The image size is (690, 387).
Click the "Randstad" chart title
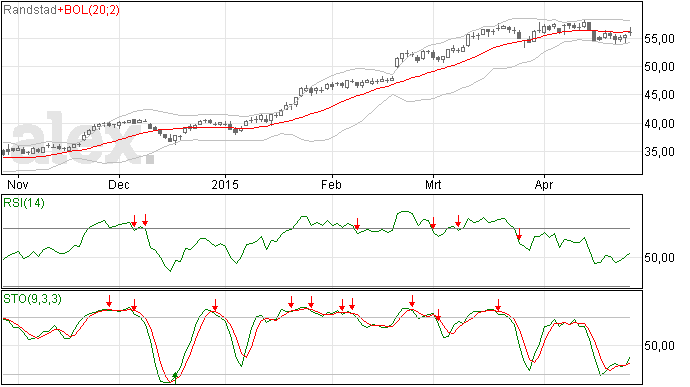[x=30, y=10]
